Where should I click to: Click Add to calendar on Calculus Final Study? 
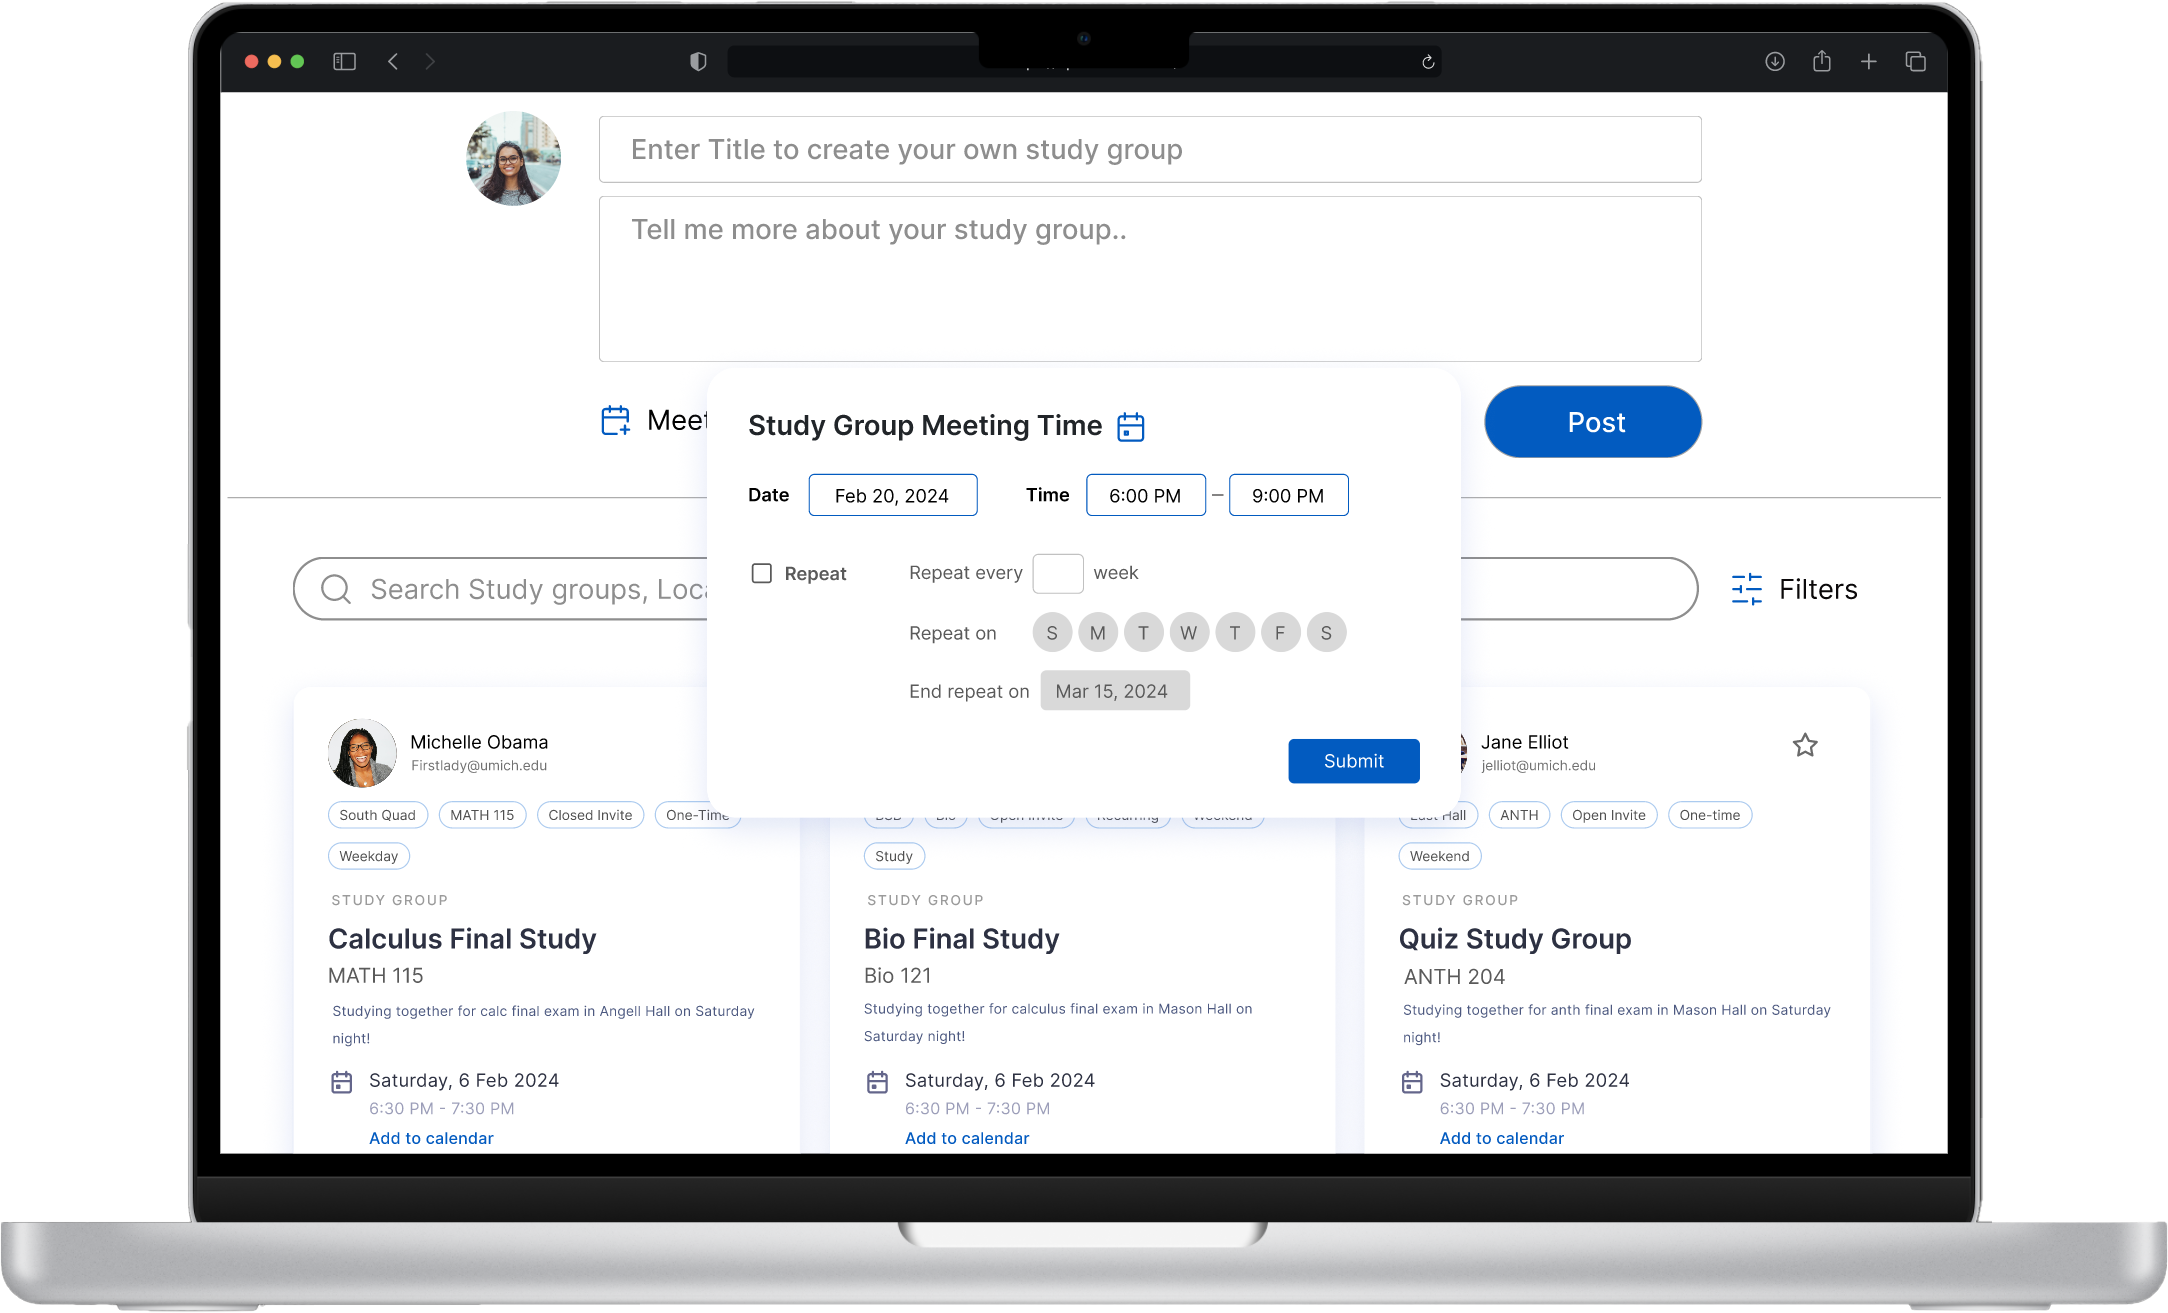[431, 1138]
